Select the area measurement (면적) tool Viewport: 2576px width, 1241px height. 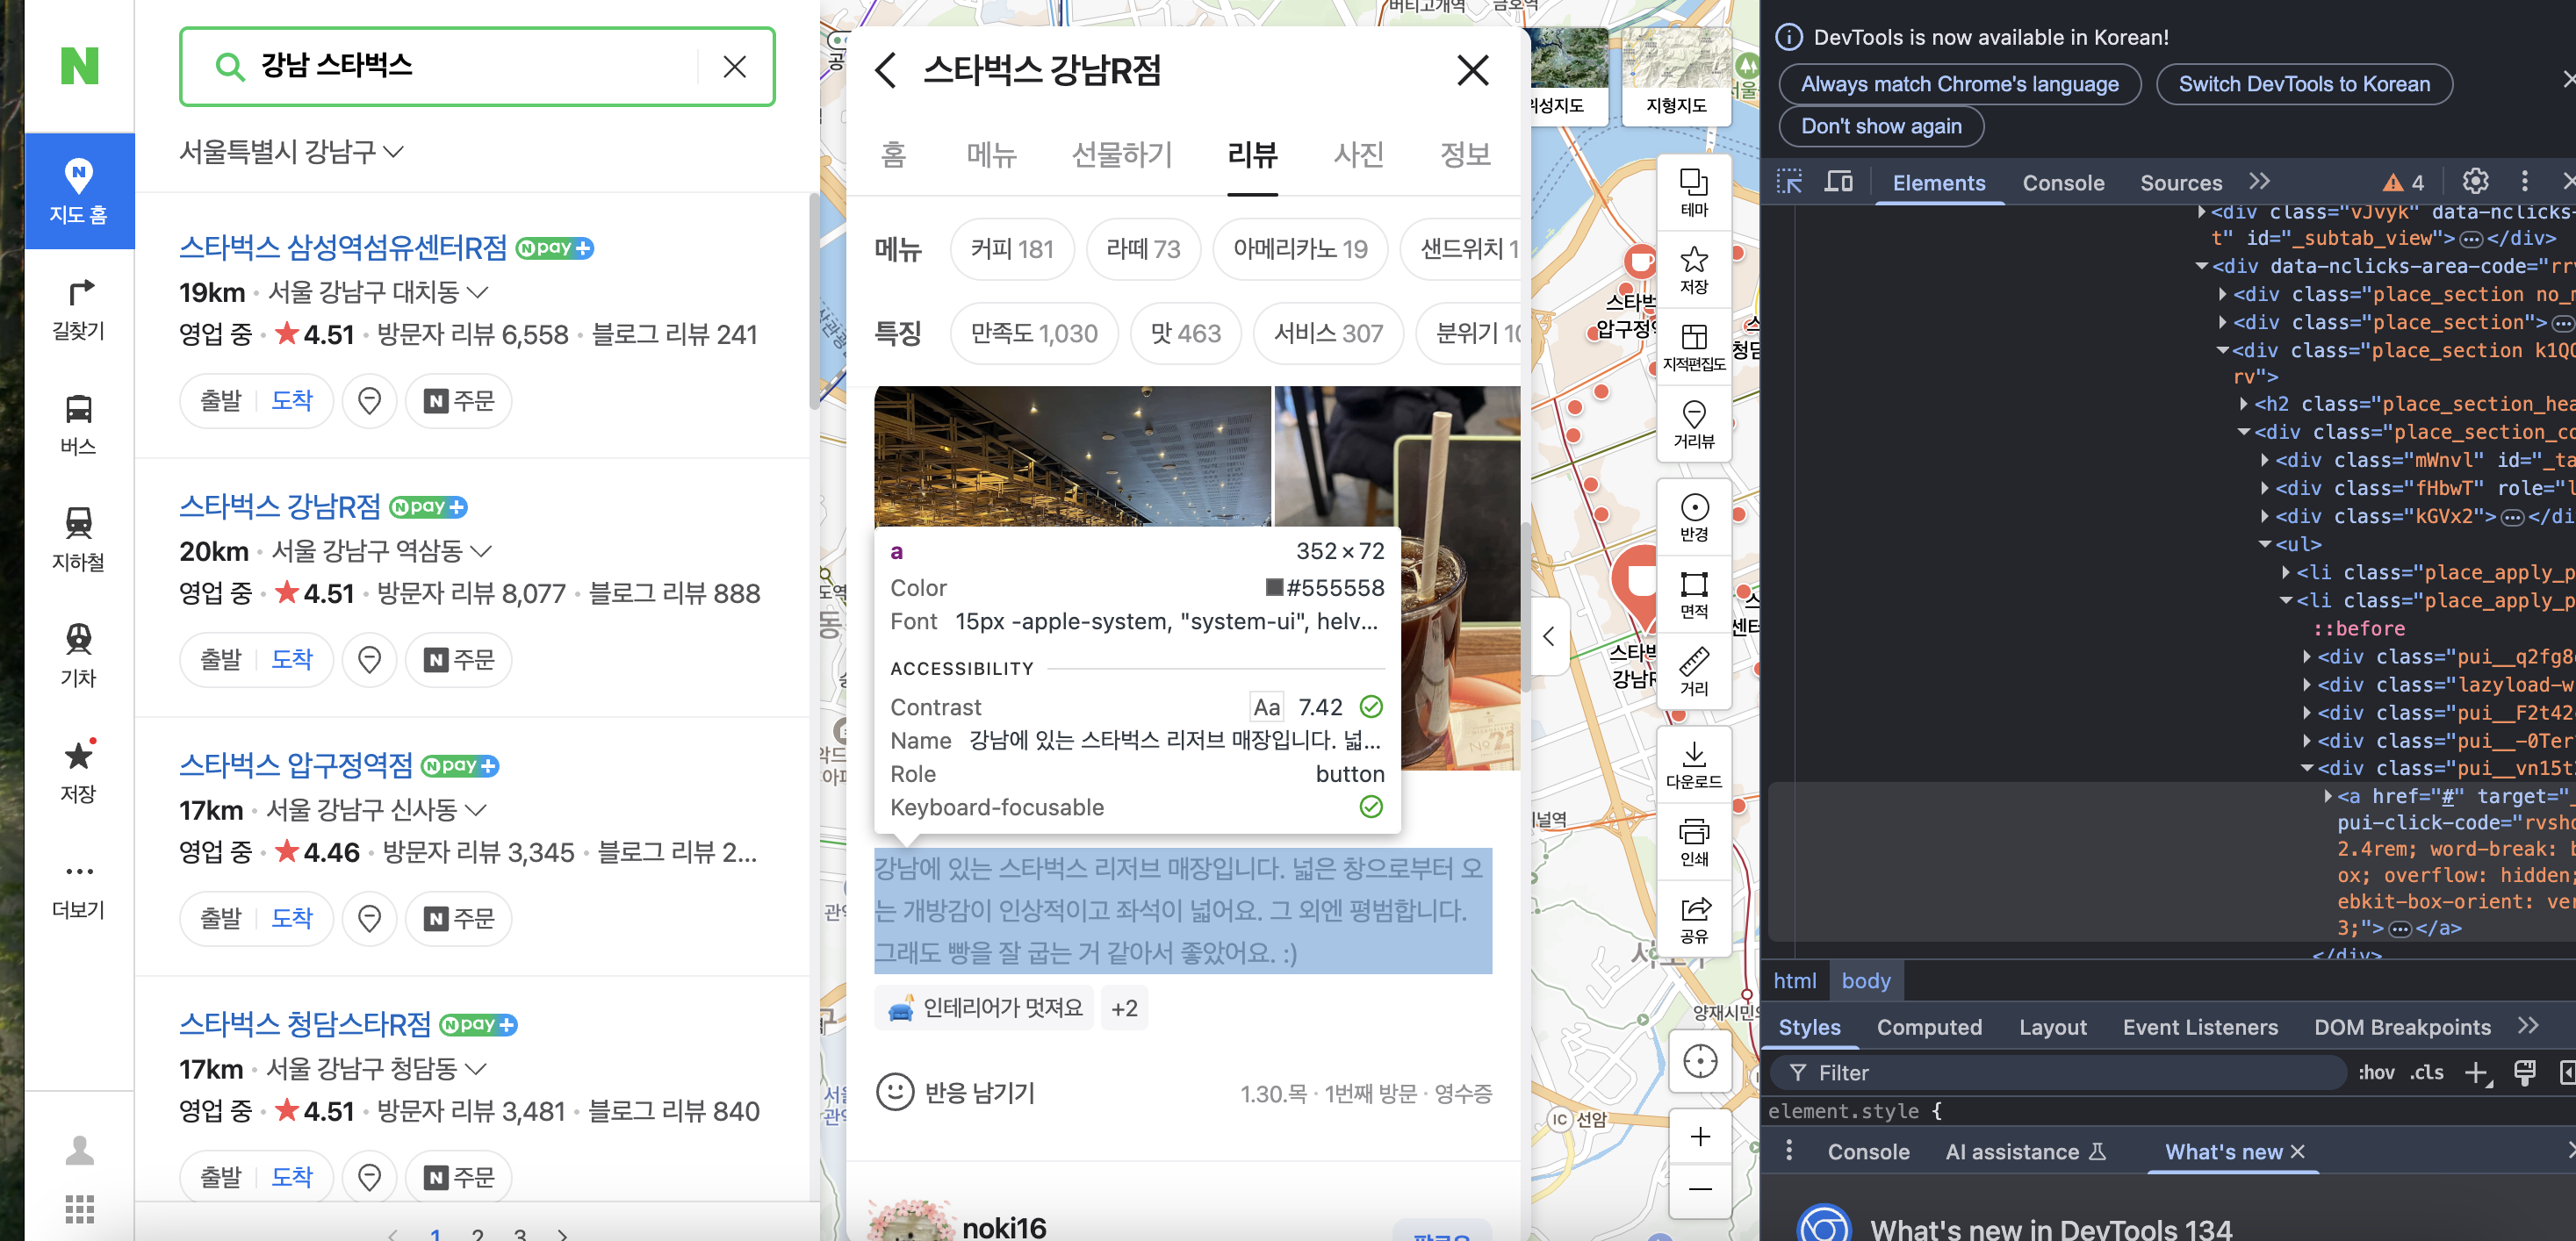click(1693, 594)
